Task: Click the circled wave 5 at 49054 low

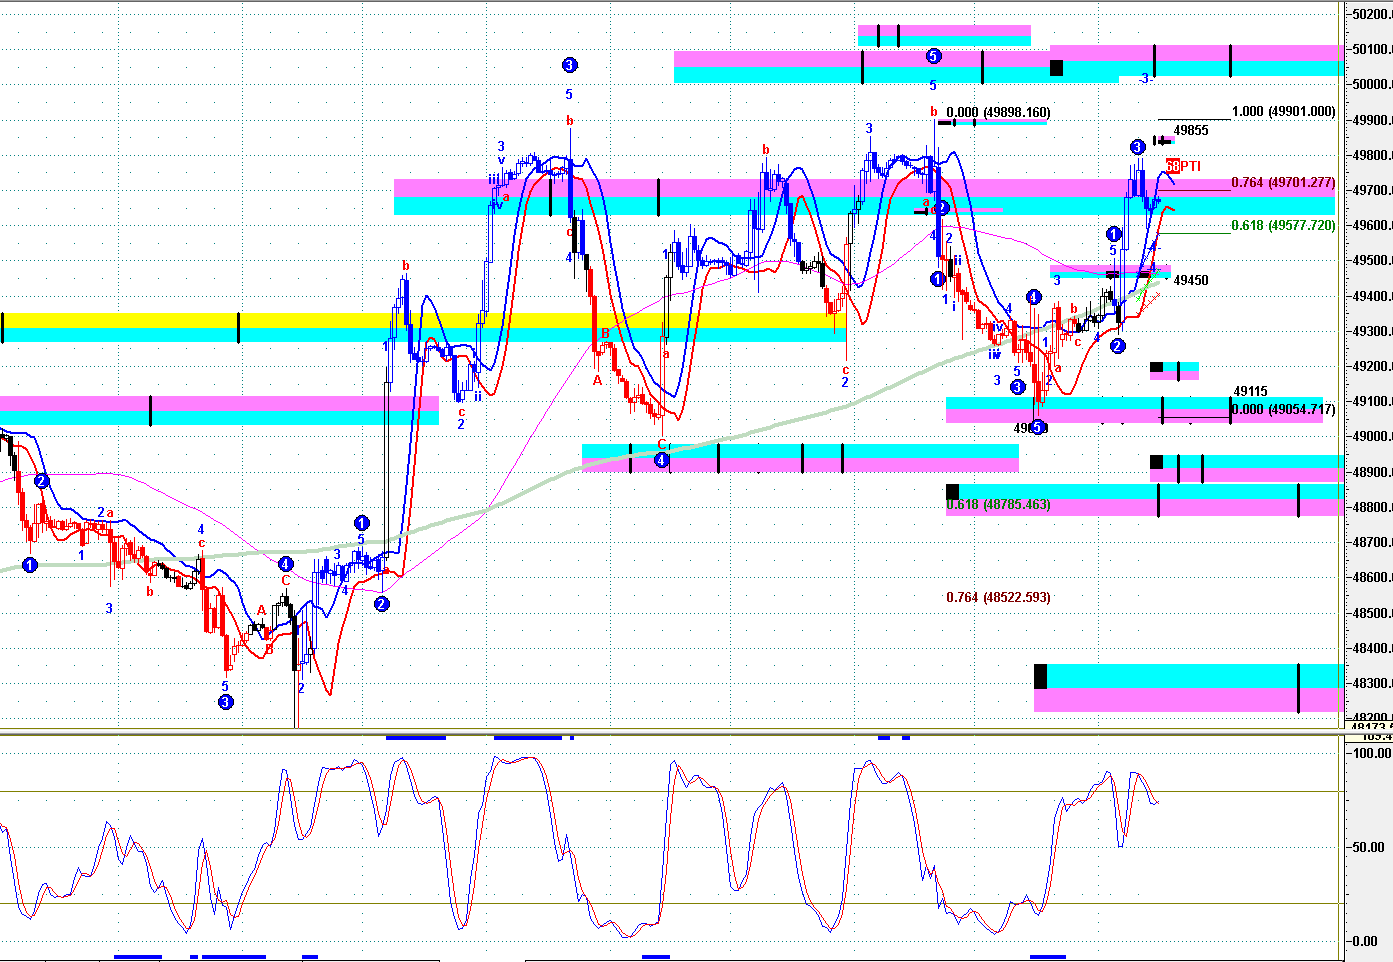Action: 1038,428
